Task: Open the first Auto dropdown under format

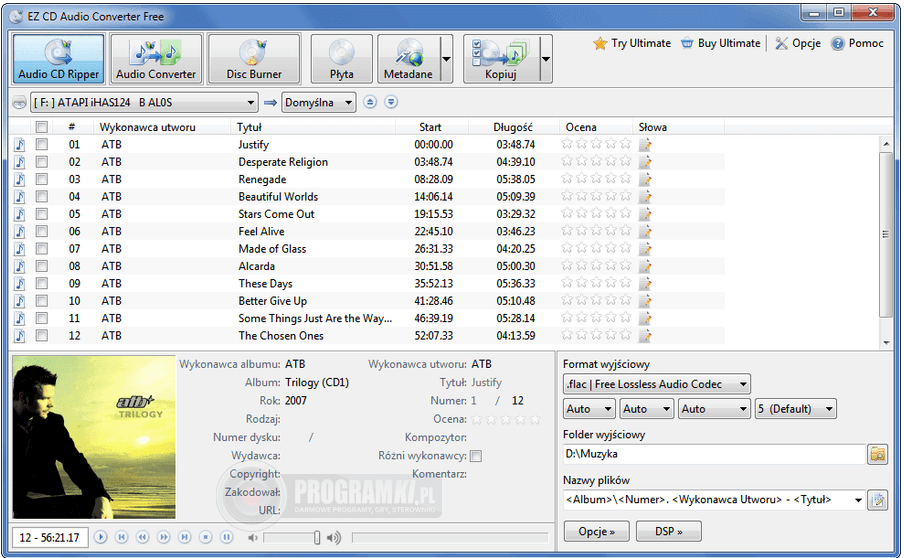Action: point(589,409)
